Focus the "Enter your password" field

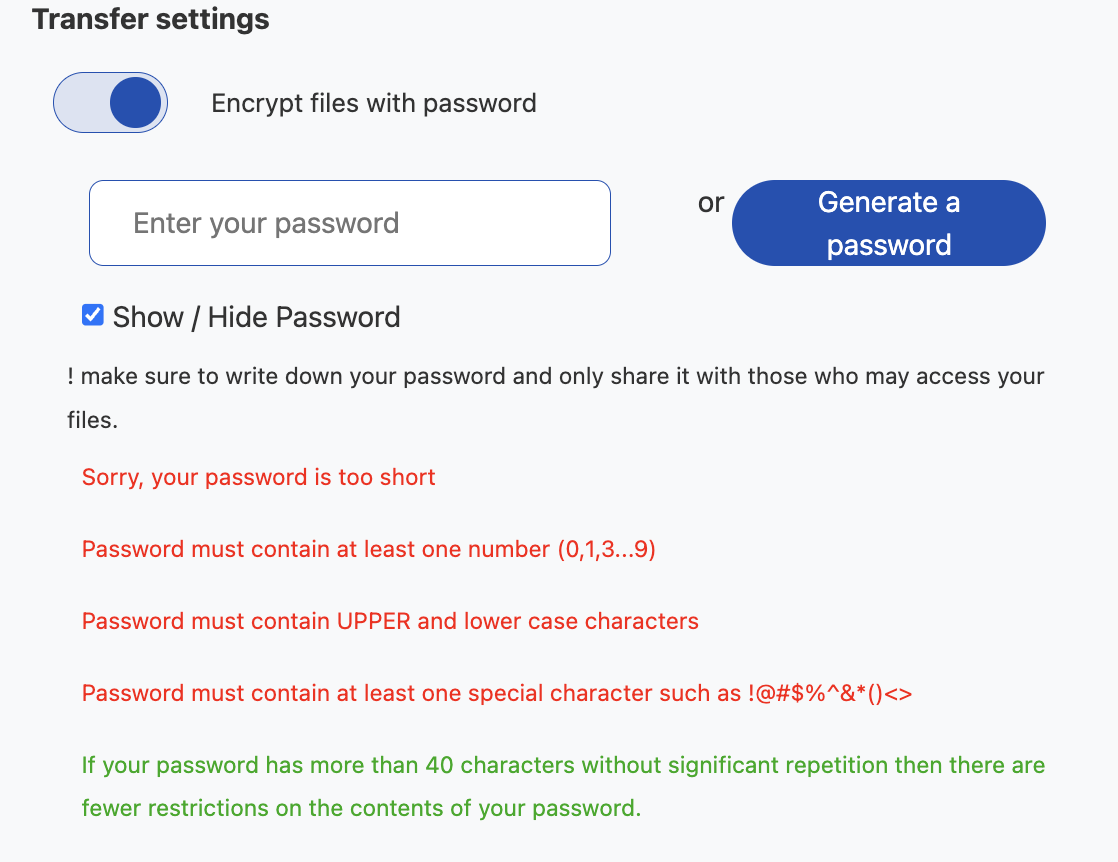[349, 223]
